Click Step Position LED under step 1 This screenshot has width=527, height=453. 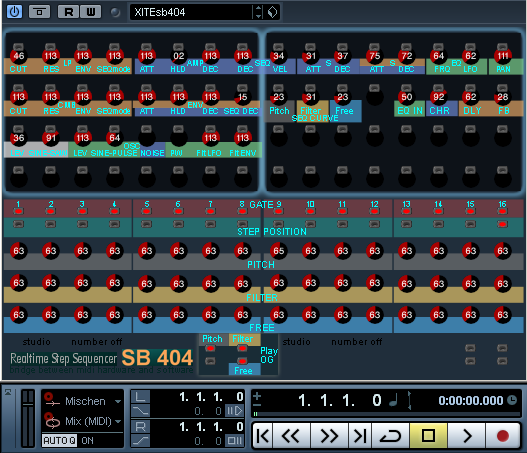click(x=18, y=224)
